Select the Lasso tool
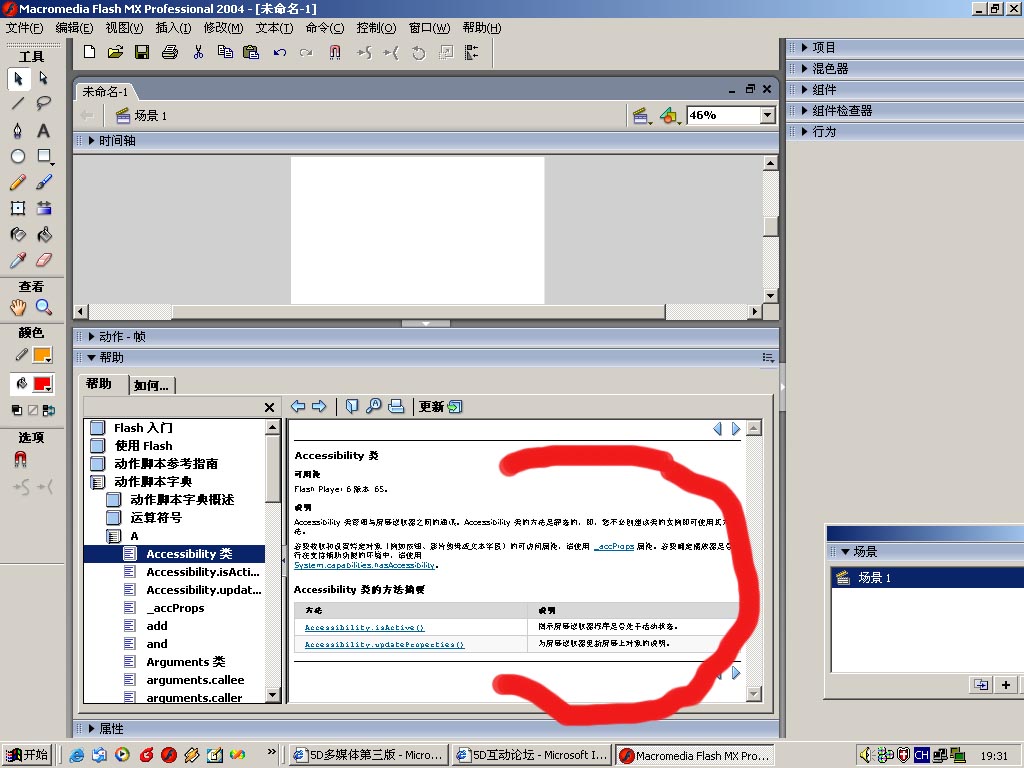This screenshot has width=1024, height=768. (x=44, y=103)
